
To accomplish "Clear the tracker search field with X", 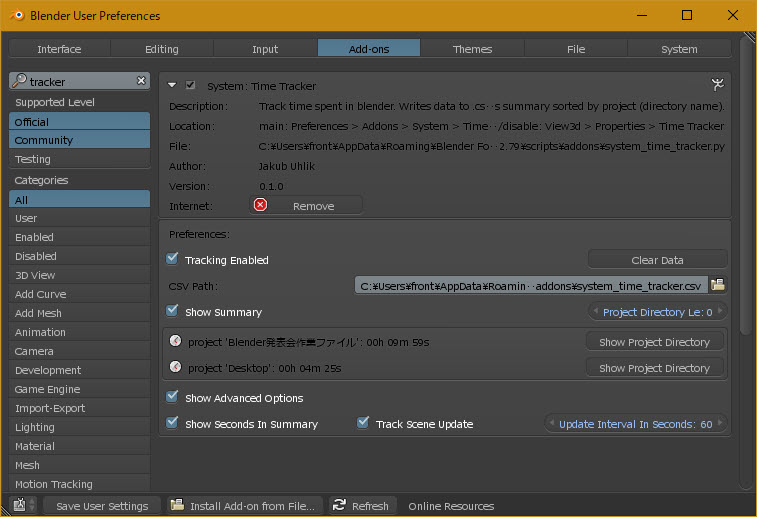I will pyautogui.click(x=141, y=81).
